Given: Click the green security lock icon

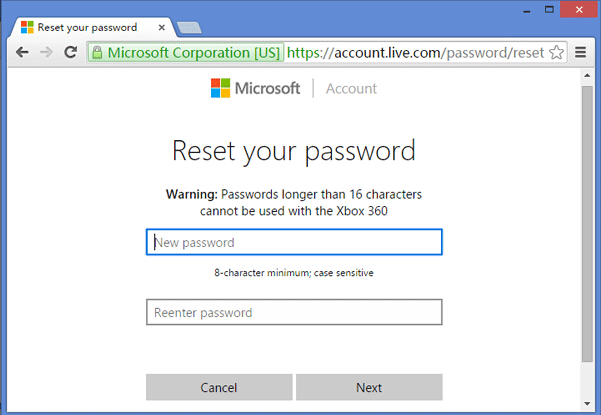Looking at the screenshot, I should [98, 51].
